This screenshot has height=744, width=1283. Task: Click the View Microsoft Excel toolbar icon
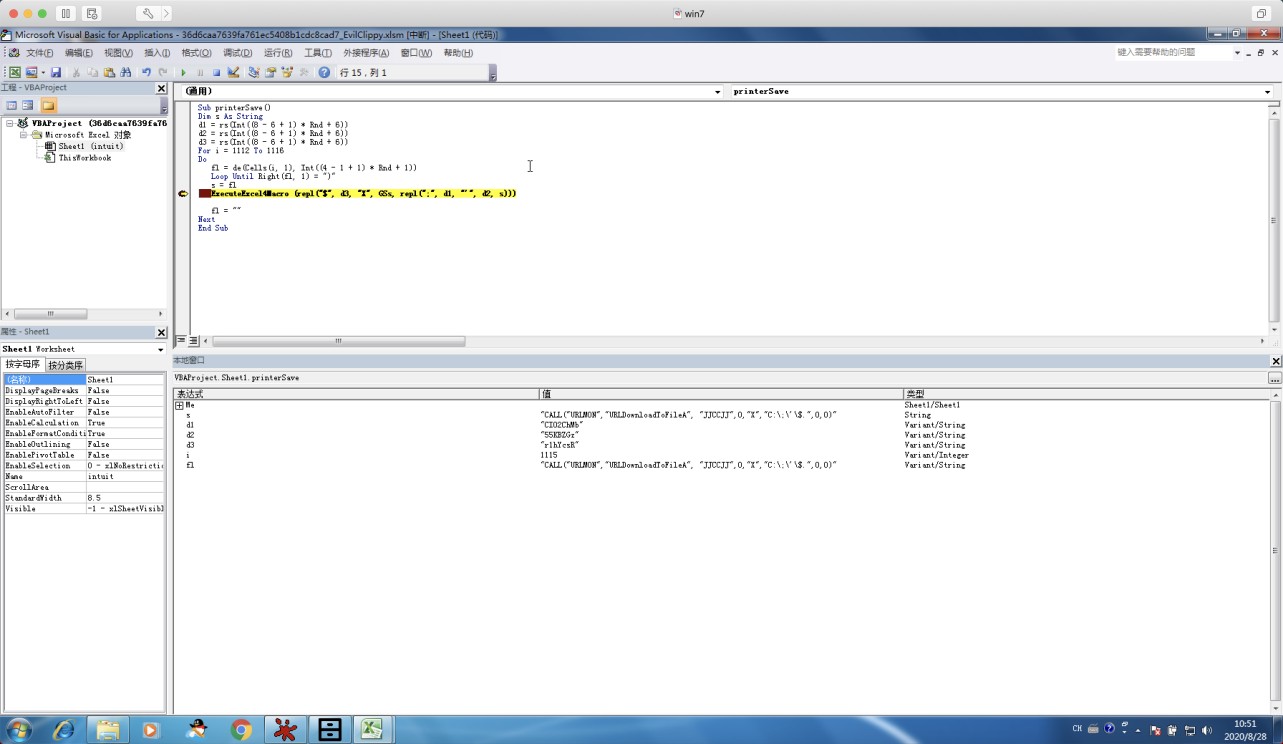[x=15, y=72]
